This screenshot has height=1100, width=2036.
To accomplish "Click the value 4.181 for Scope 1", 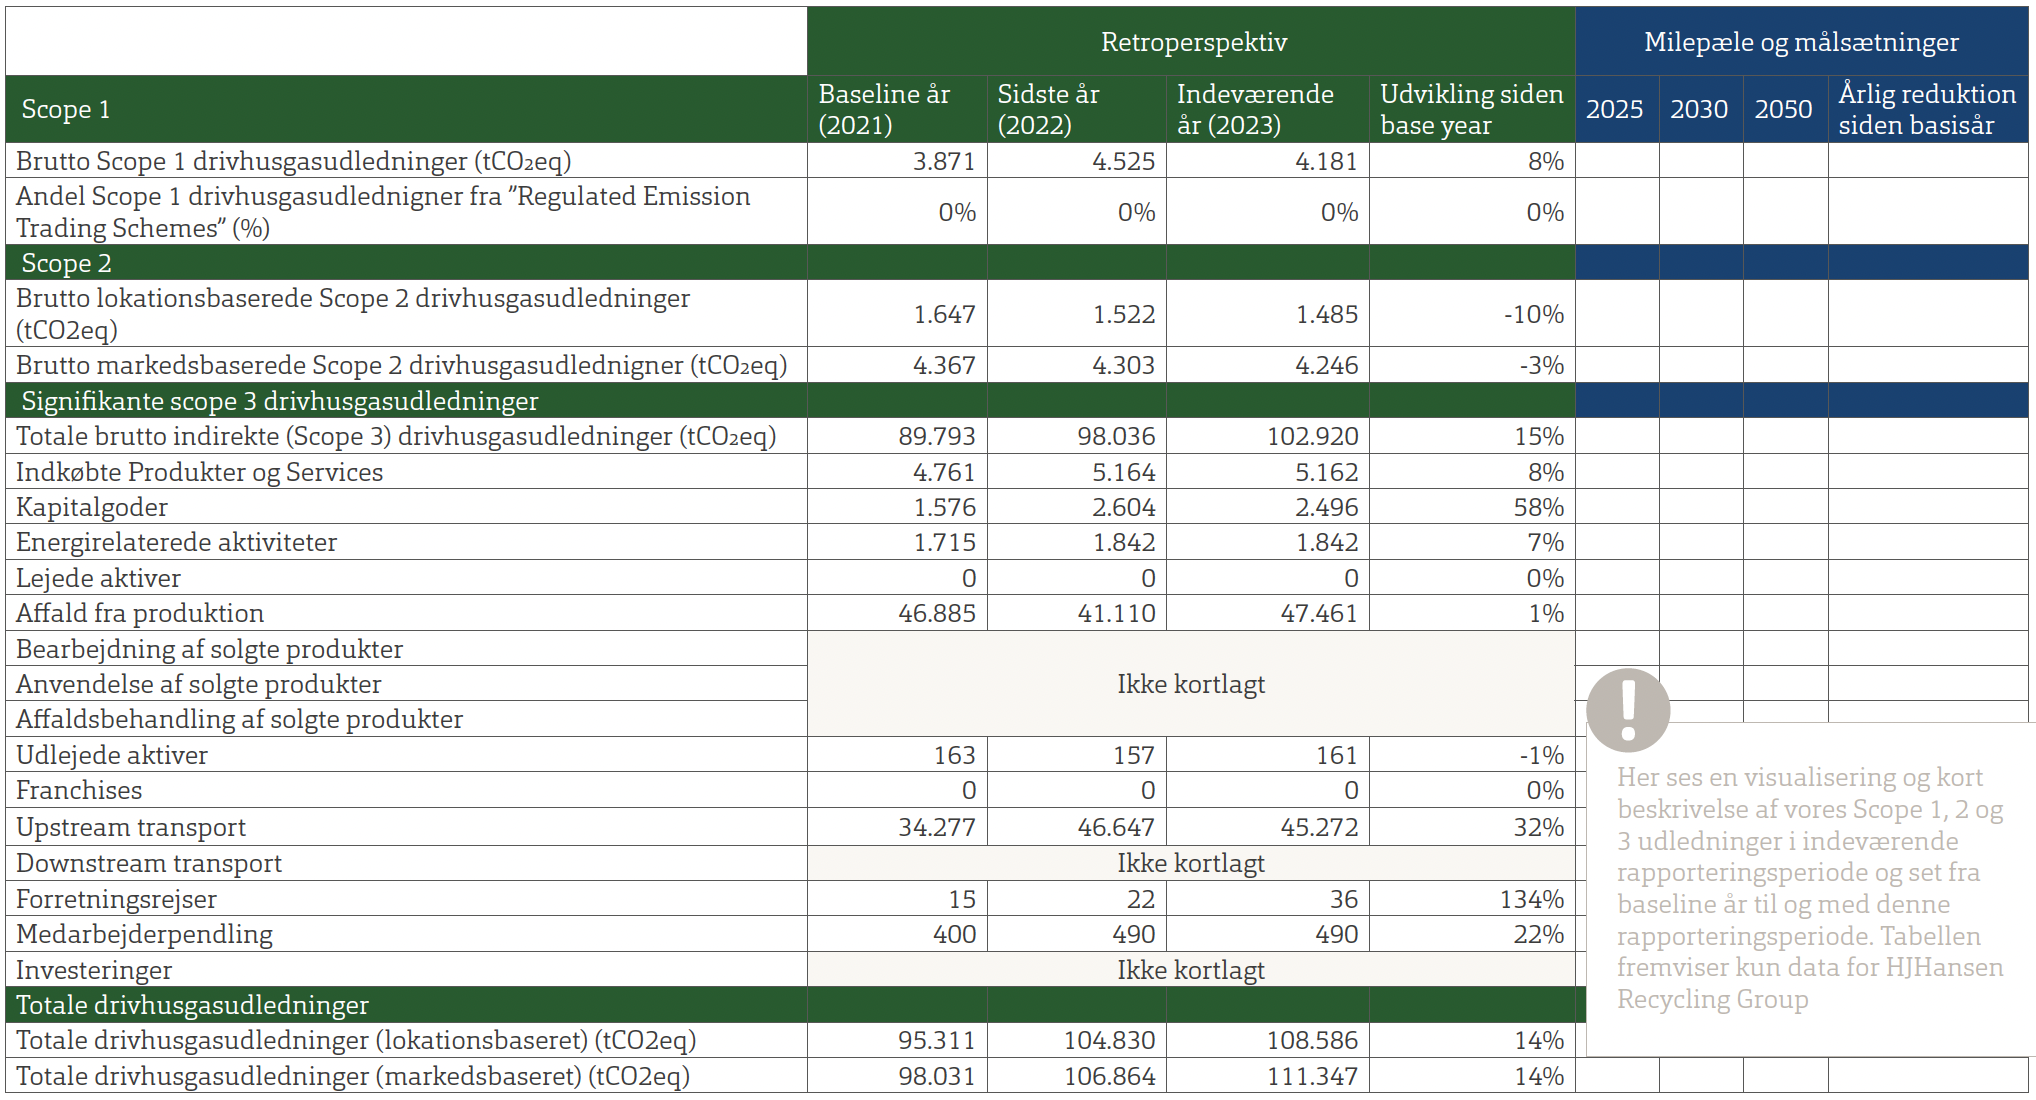I will coord(1326,161).
